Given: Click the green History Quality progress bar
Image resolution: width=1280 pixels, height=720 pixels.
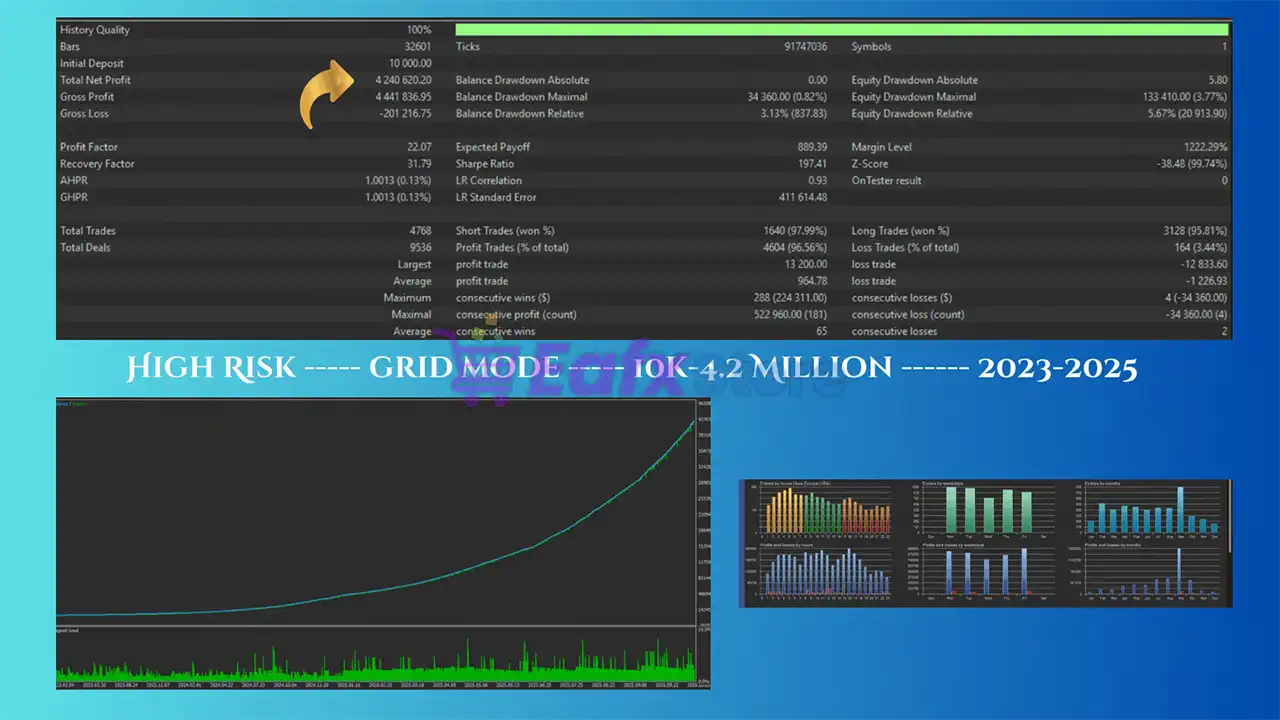Looking at the screenshot, I should (x=842, y=30).
